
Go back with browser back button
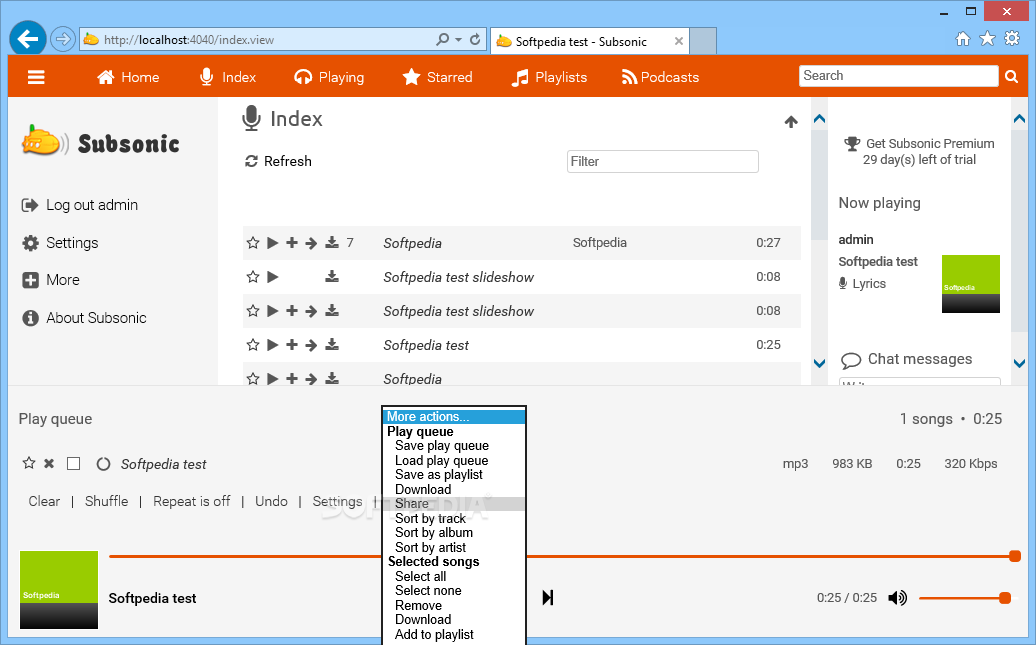pos(28,40)
